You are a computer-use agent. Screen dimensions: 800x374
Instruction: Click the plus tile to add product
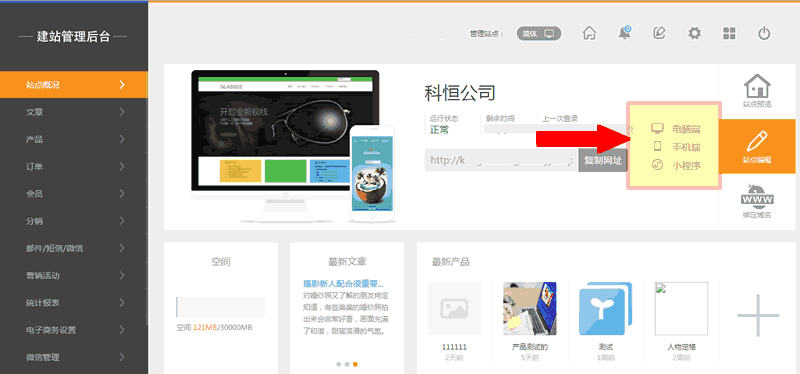[758, 315]
